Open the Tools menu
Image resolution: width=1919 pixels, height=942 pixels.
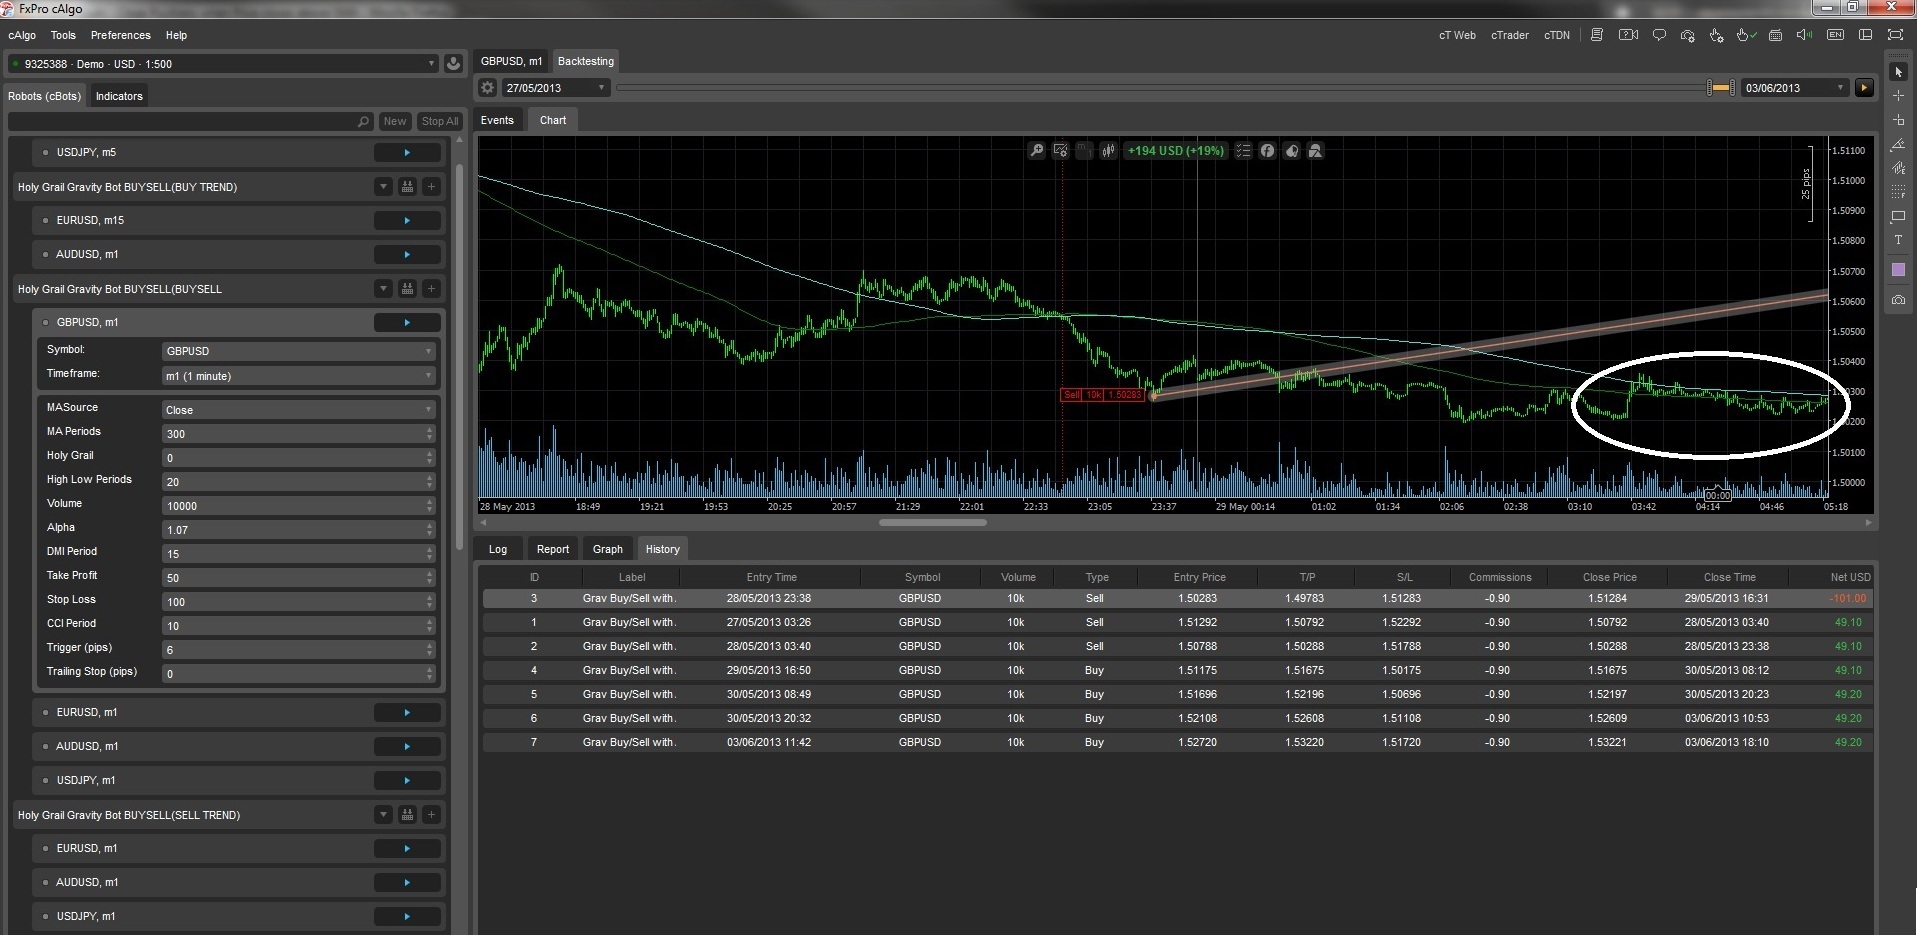click(x=63, y=35)
